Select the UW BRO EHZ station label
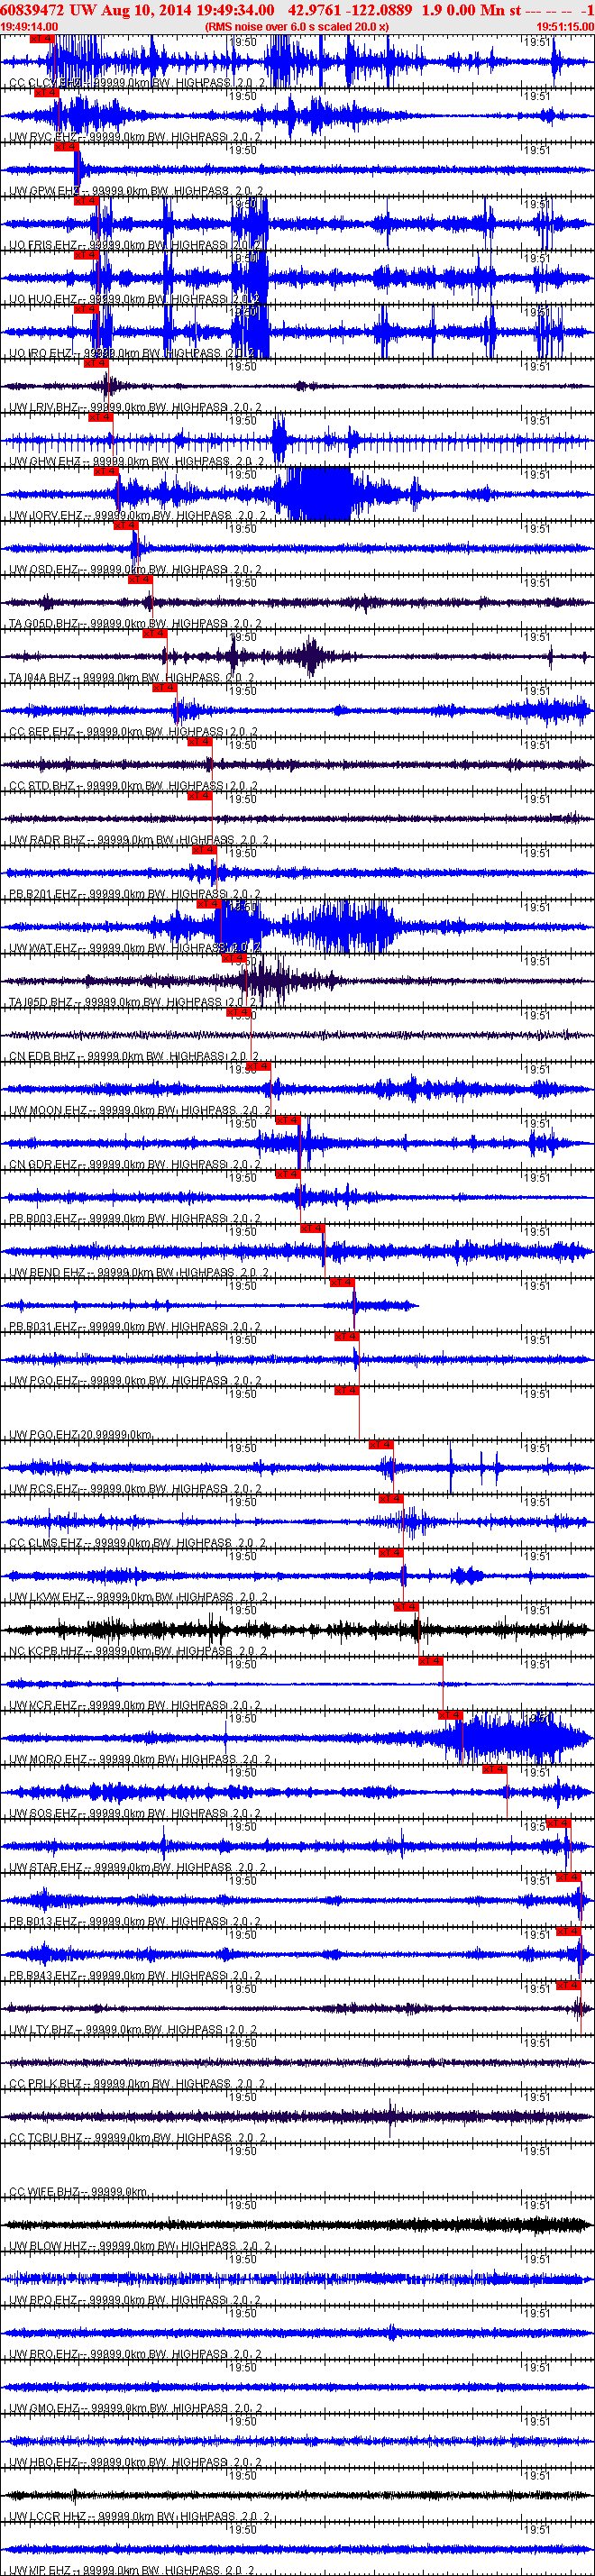 (135, 2353)
